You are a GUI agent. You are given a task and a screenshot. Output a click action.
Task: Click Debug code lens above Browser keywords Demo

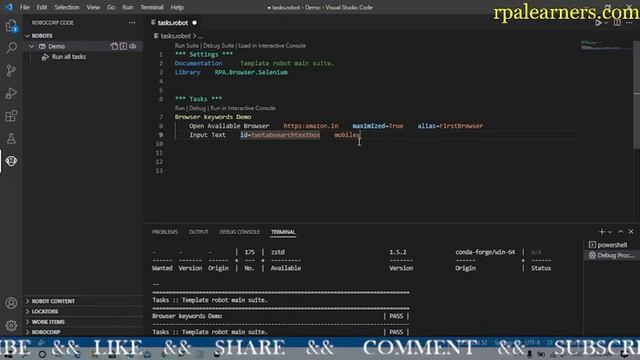[197, 108]
